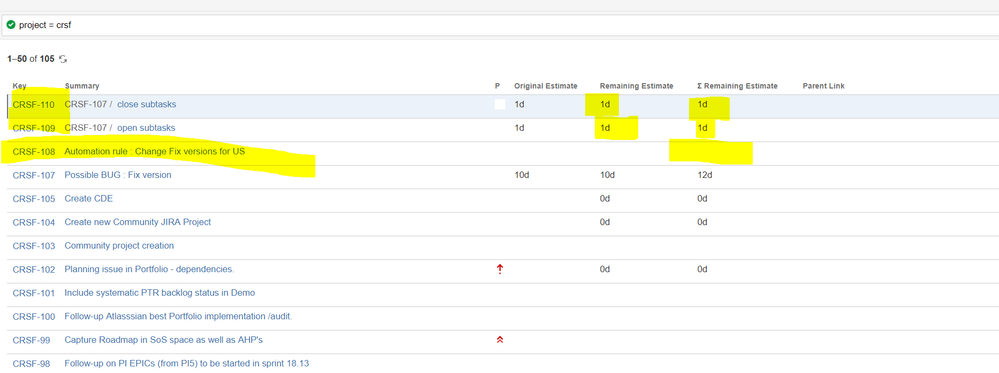Screen dimensions: 999x373
Task: Sort by Parent Link column header
Action: [824, 86]
